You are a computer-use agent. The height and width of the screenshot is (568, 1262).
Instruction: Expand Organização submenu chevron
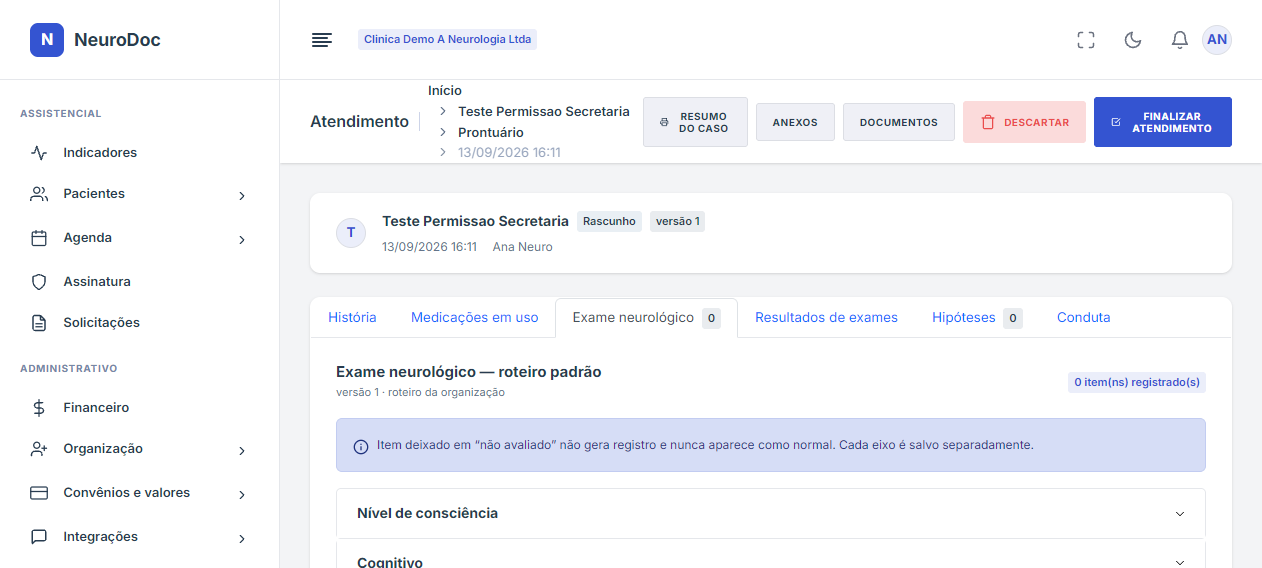click(241, 451)
